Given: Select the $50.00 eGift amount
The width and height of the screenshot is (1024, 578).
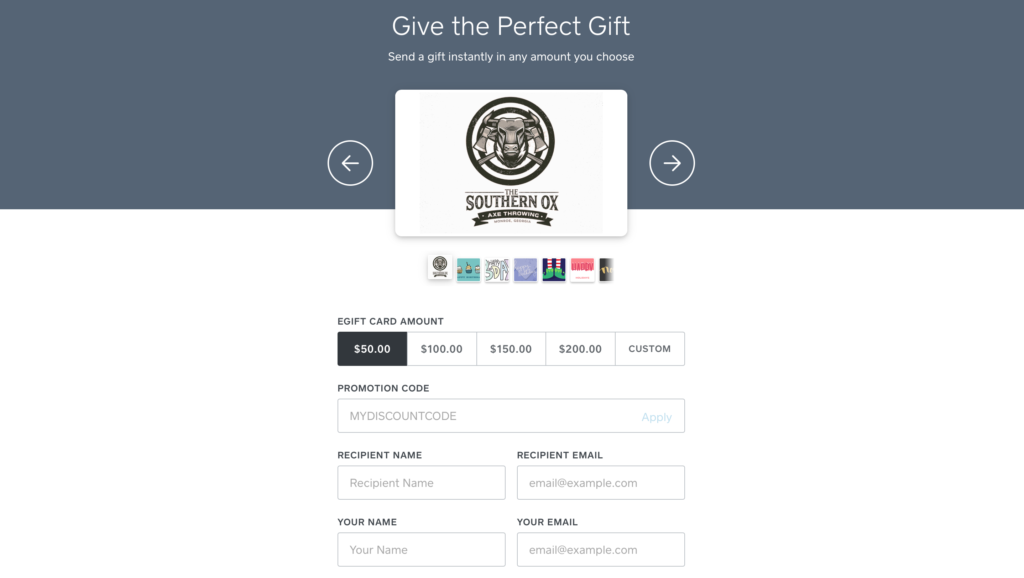Looking at the screenshot, I should tap(372, 349).
